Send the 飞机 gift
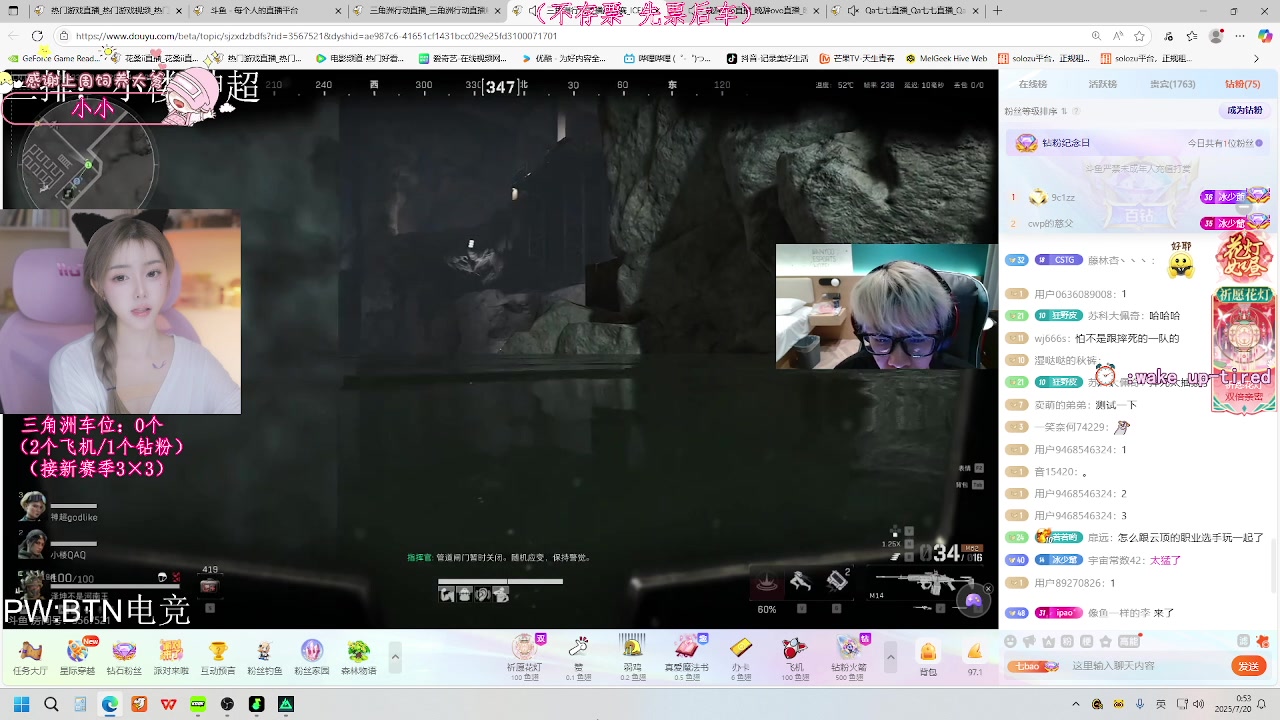1280x720 pixels. pos(794,657)
